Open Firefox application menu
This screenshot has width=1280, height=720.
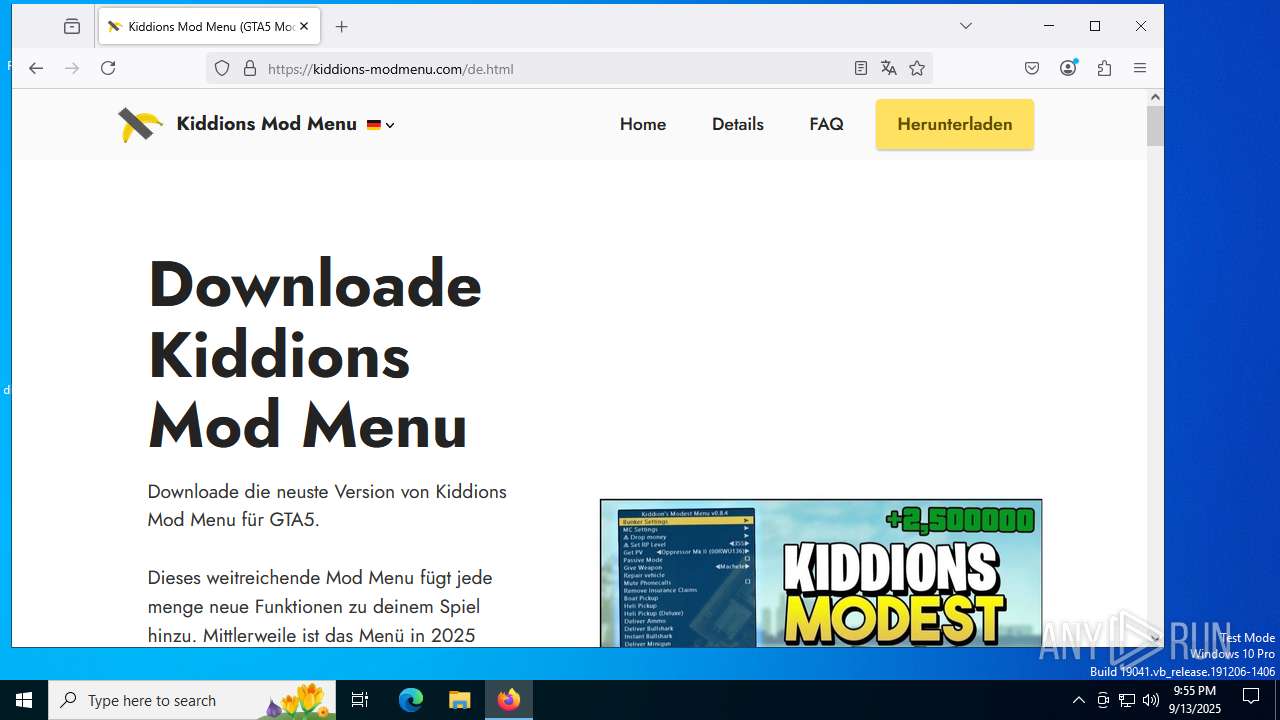[1140, 68]
